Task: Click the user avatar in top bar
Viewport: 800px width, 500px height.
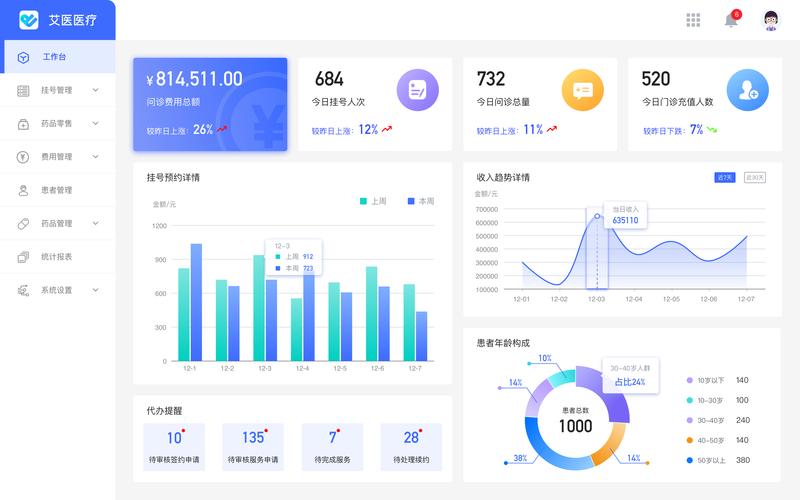Action: pos(770,20)
